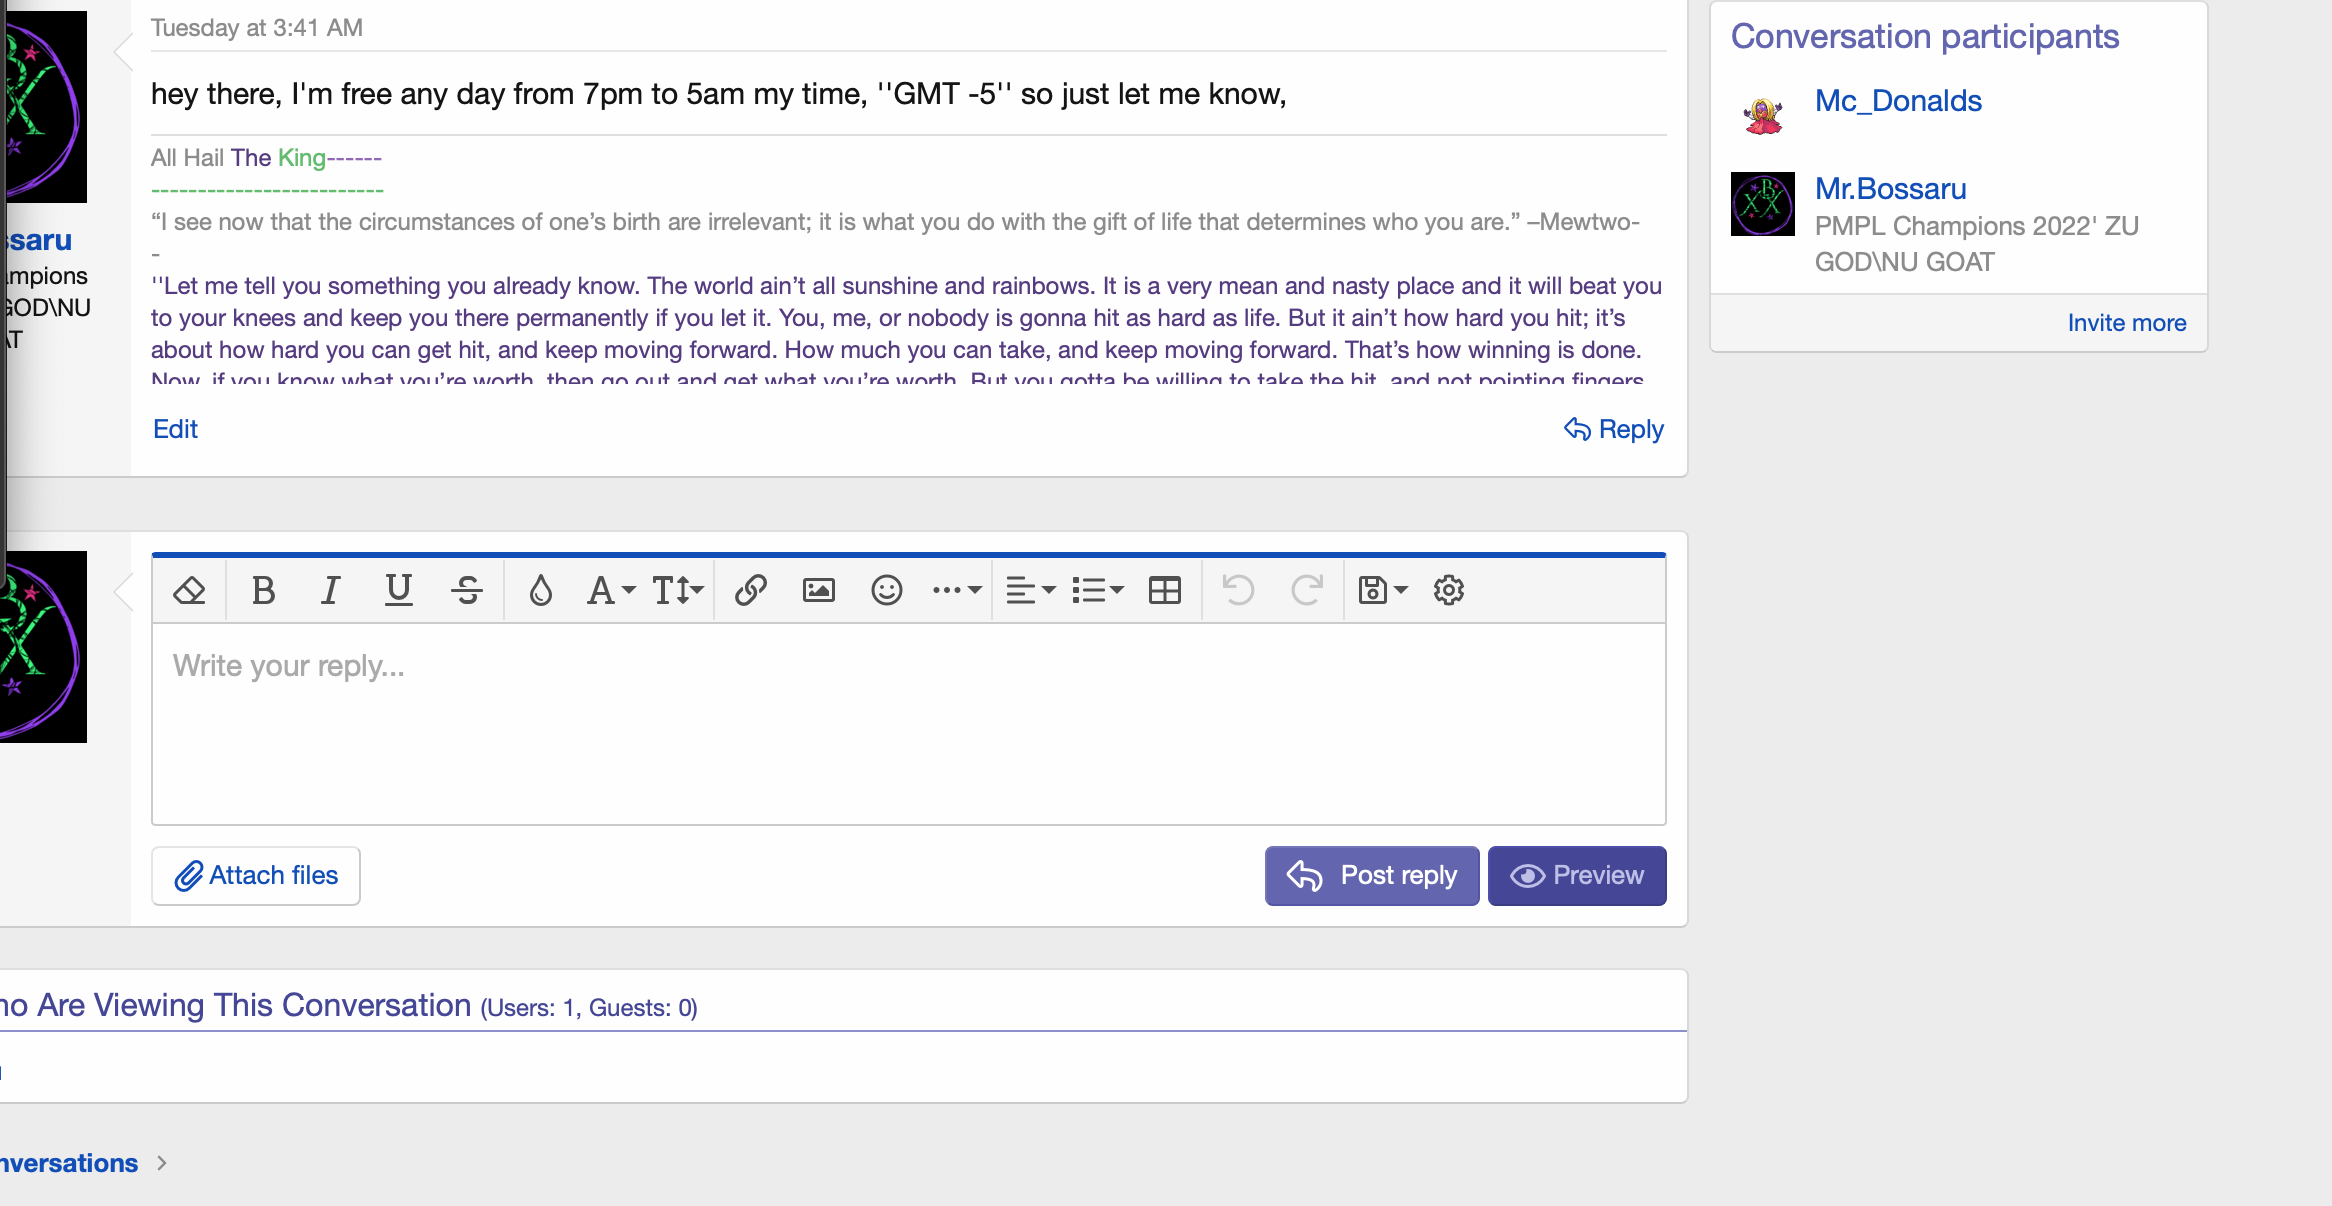Insert a link with the chain icon
Viewport: 2332px width, 1206px height.
pyautogui.click(x=751, y=591)
